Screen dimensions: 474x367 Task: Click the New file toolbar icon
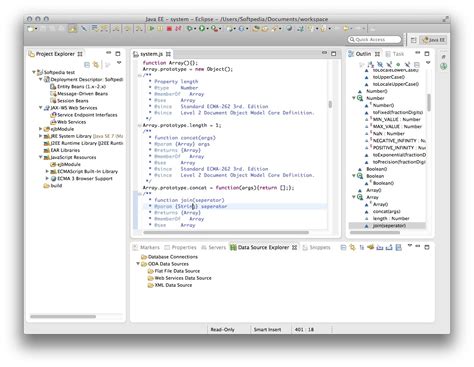pyautogui.click(x=30, y=29)
